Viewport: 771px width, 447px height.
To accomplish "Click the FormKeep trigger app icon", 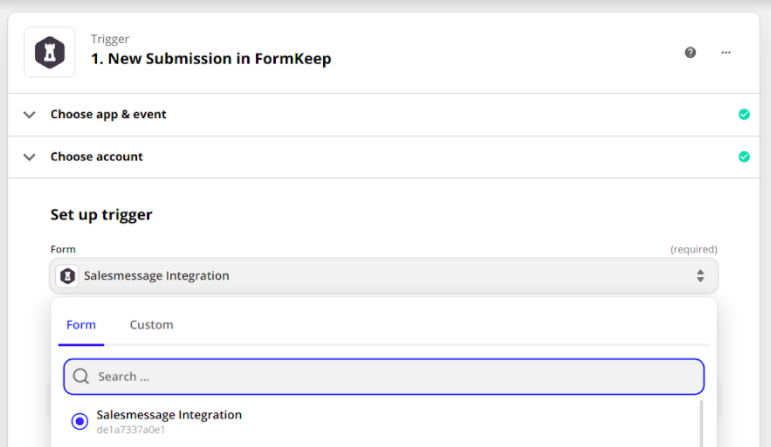I will (x=49, y=52).
